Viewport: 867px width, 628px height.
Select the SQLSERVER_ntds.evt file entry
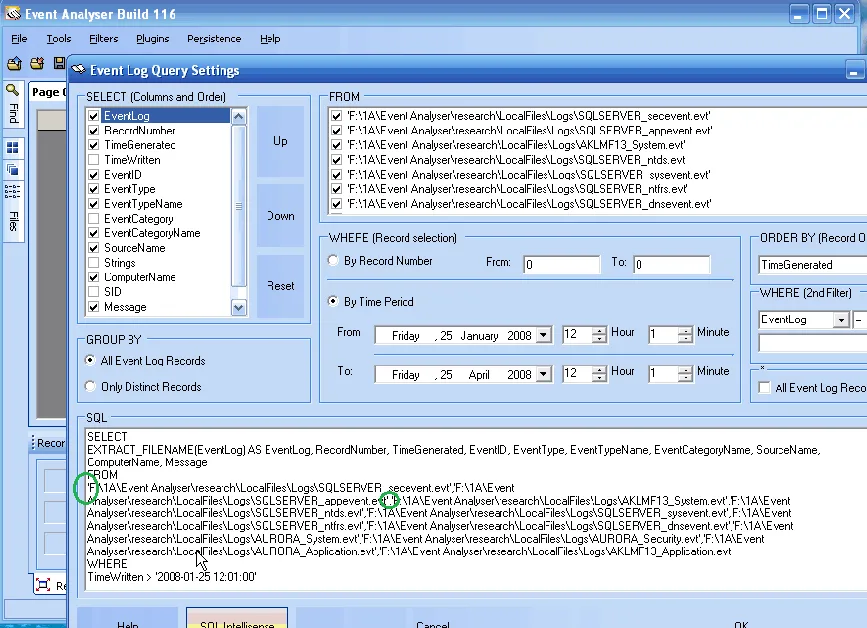click(x=516, y=160)
